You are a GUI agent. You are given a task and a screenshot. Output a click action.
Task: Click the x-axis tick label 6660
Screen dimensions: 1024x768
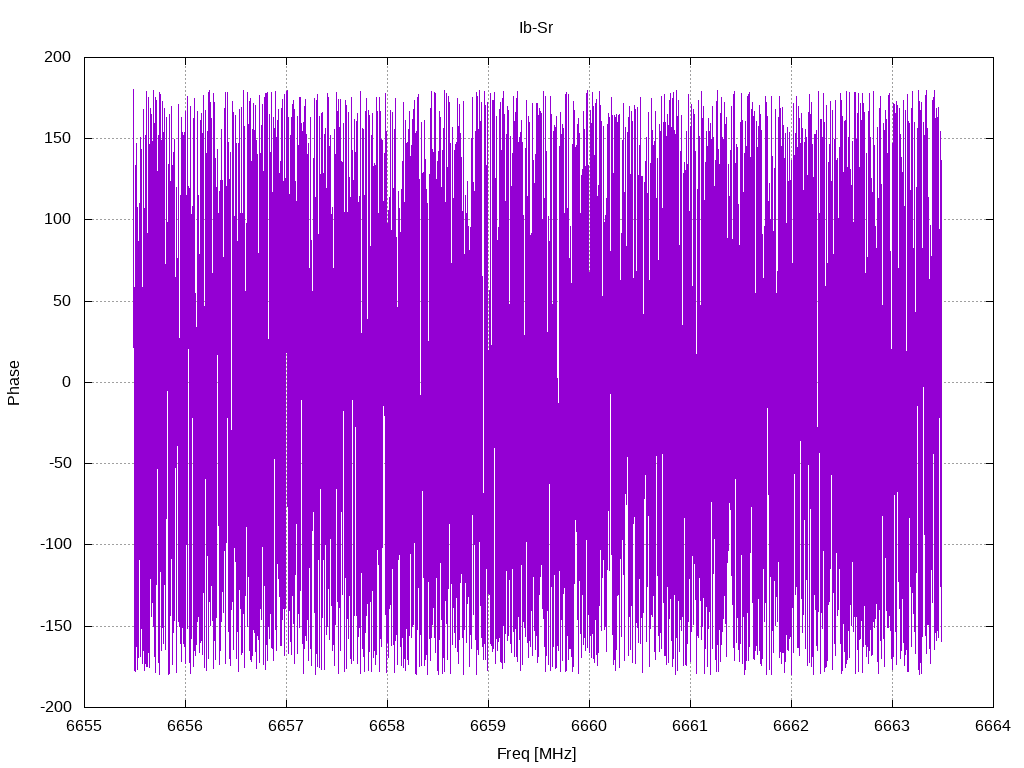point(589,726)
